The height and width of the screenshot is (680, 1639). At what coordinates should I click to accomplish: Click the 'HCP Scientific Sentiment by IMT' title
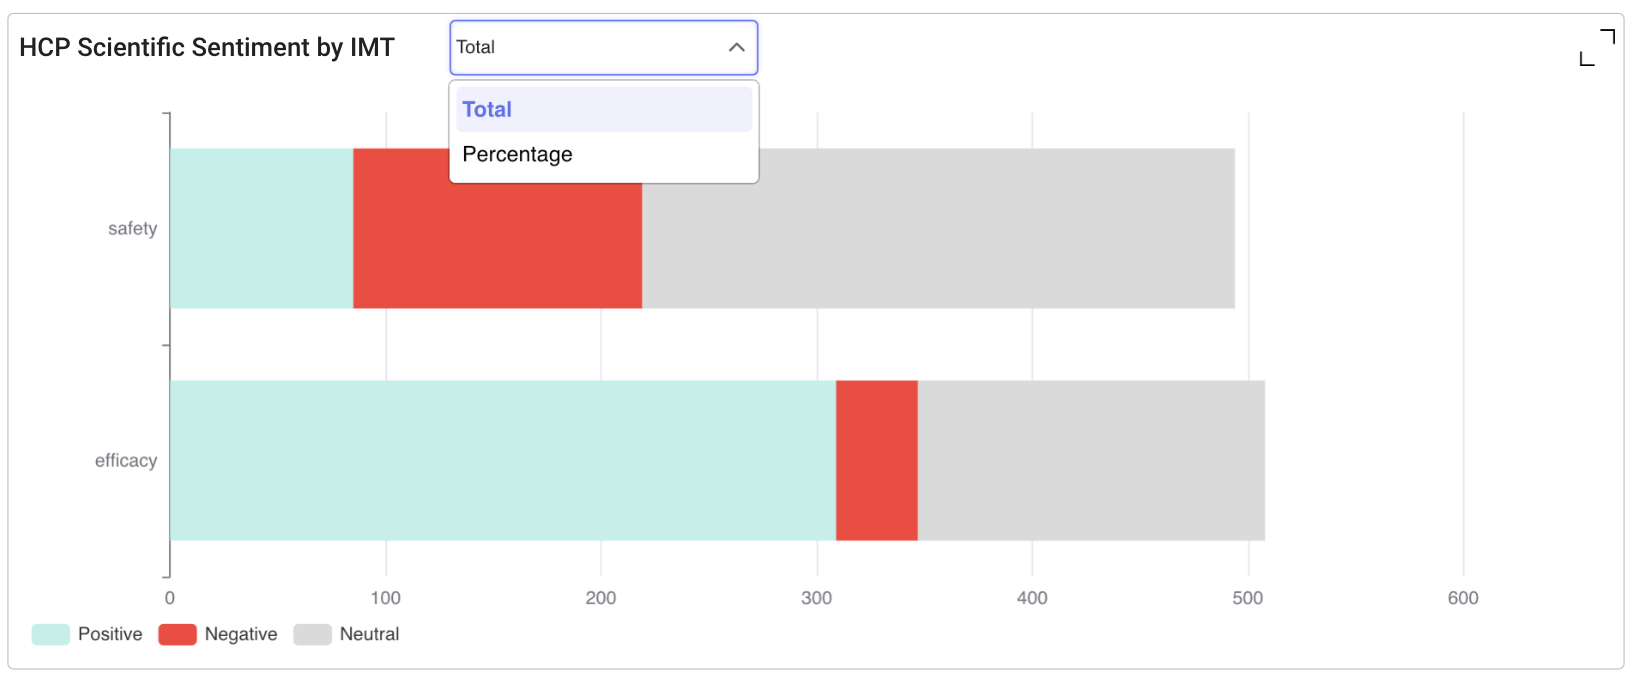click(207, 47)
